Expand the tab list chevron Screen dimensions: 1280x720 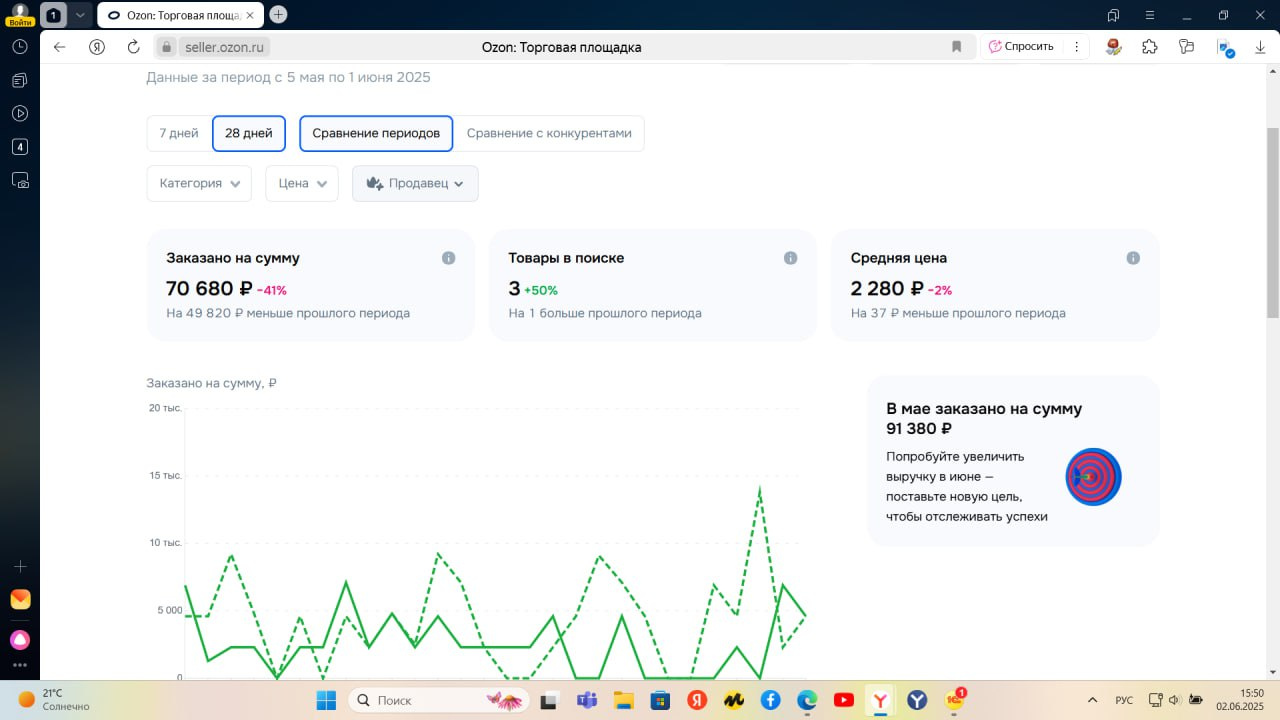[80, 15]
